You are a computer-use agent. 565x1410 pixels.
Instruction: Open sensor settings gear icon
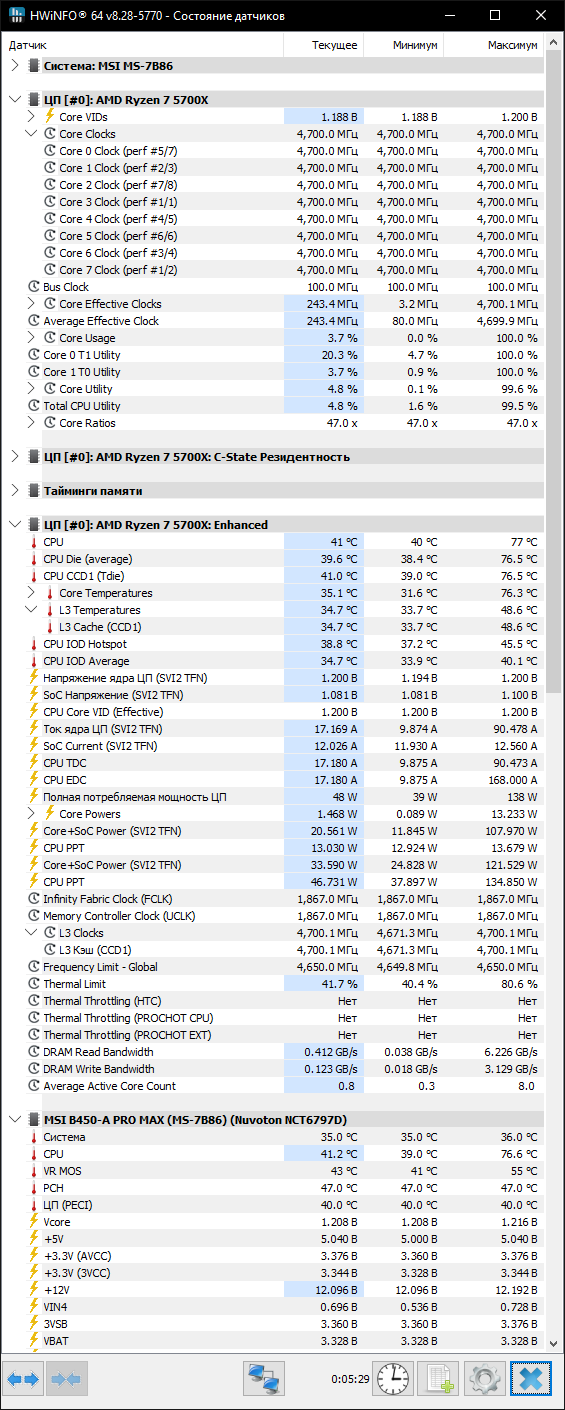click(484, 1379)
